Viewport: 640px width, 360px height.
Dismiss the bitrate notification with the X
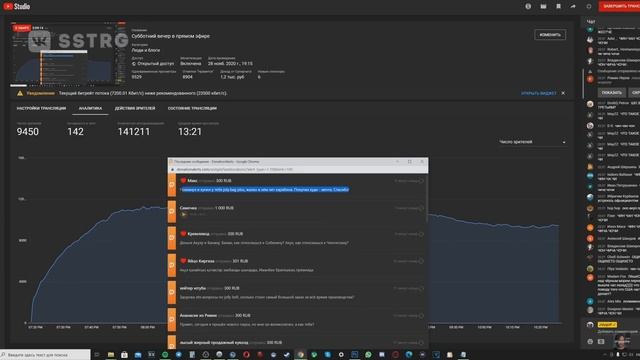click(563, 93)
